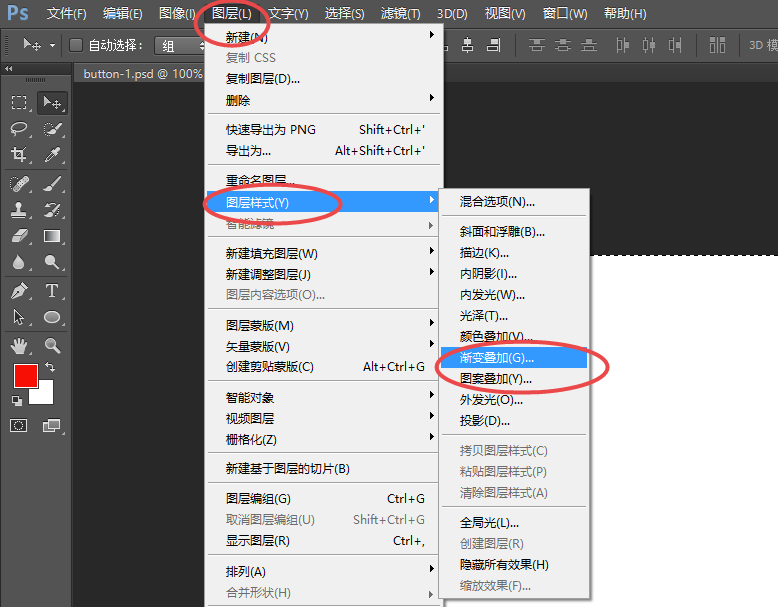Click 创建剪贴蒙版(C) menu item
Screen dimensions: 778x607
tap(323, 366)
